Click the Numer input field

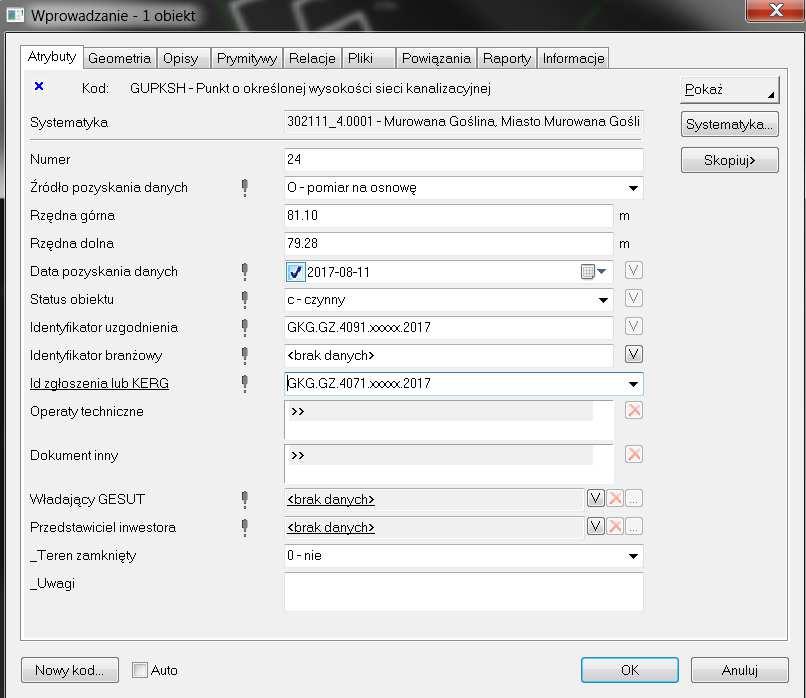click(x=463, y=159)
